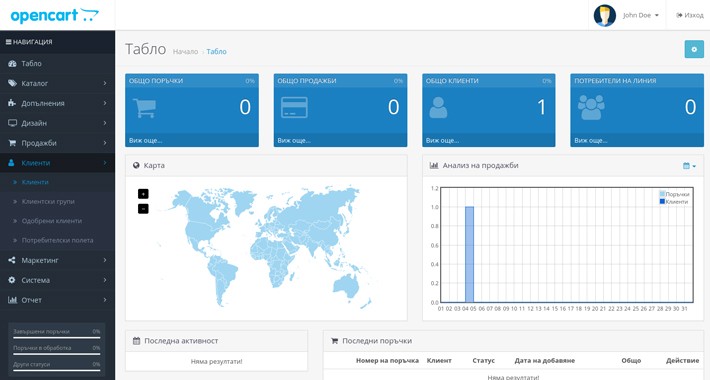Screen dimensions: 710x380
Task: Click the Дата на добавяне column header
Action: (544, 361)
